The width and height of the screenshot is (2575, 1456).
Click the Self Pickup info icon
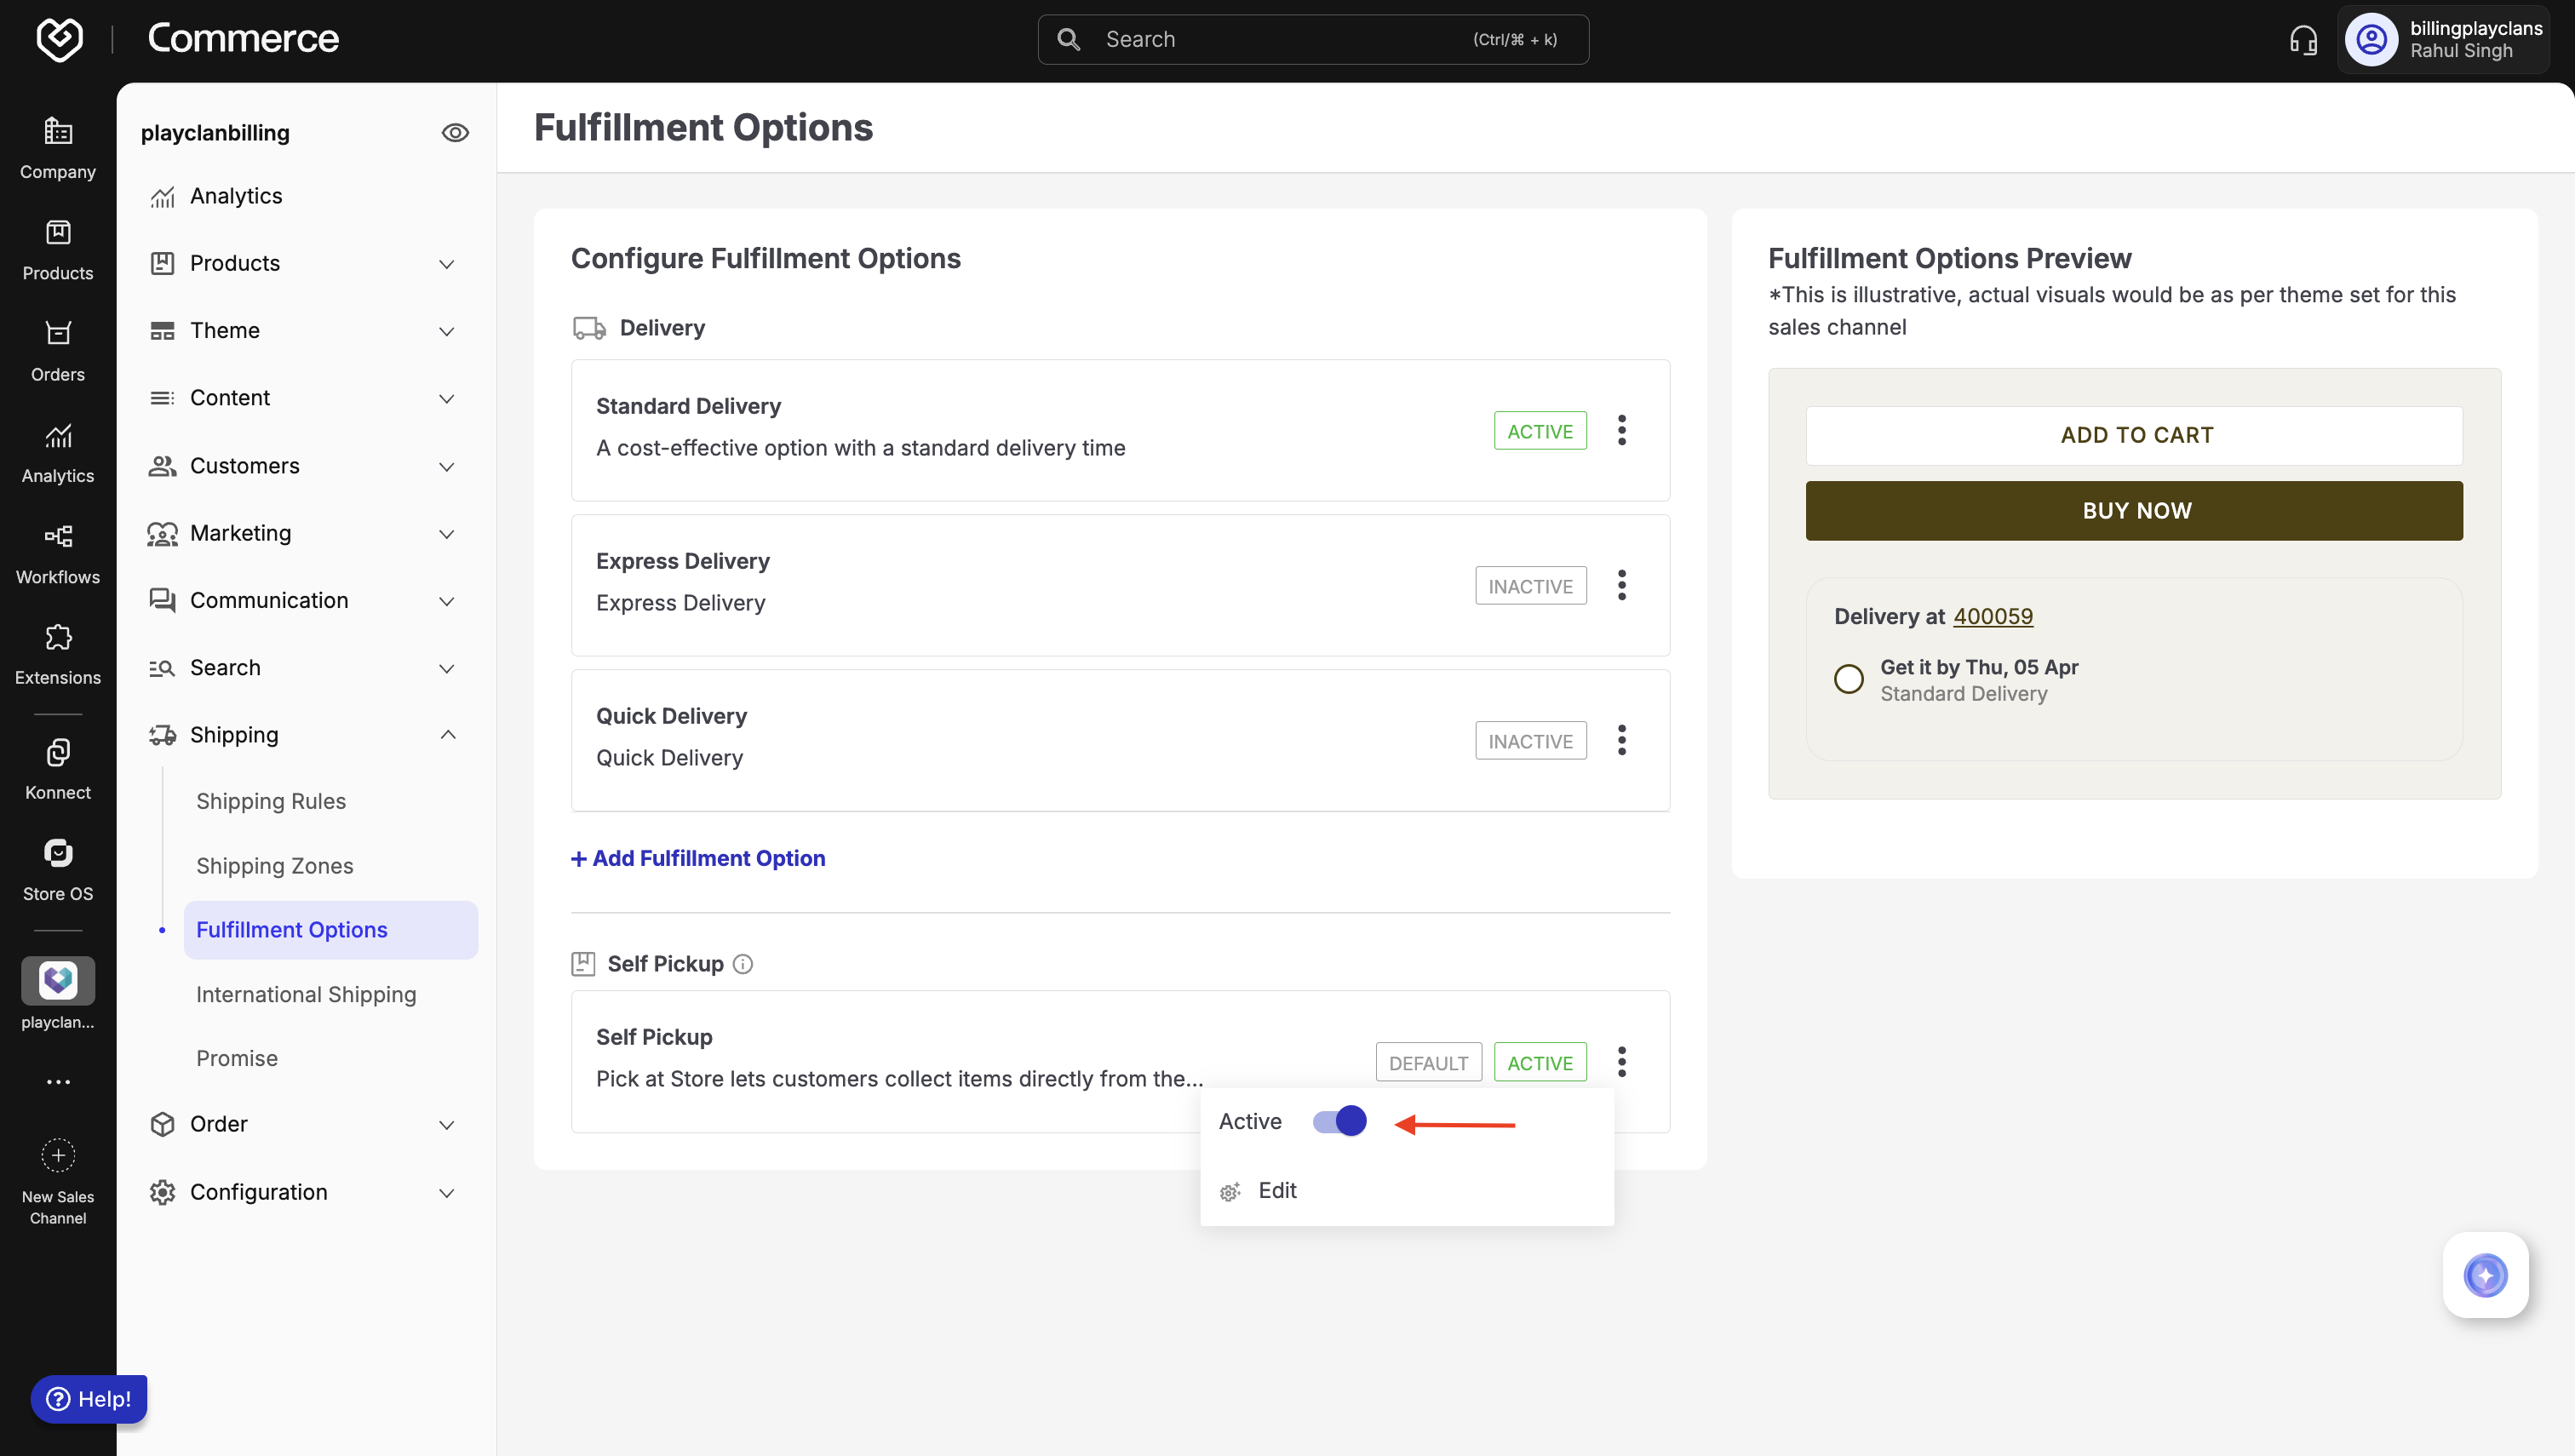pyautogui.click(x=743, y=964)
